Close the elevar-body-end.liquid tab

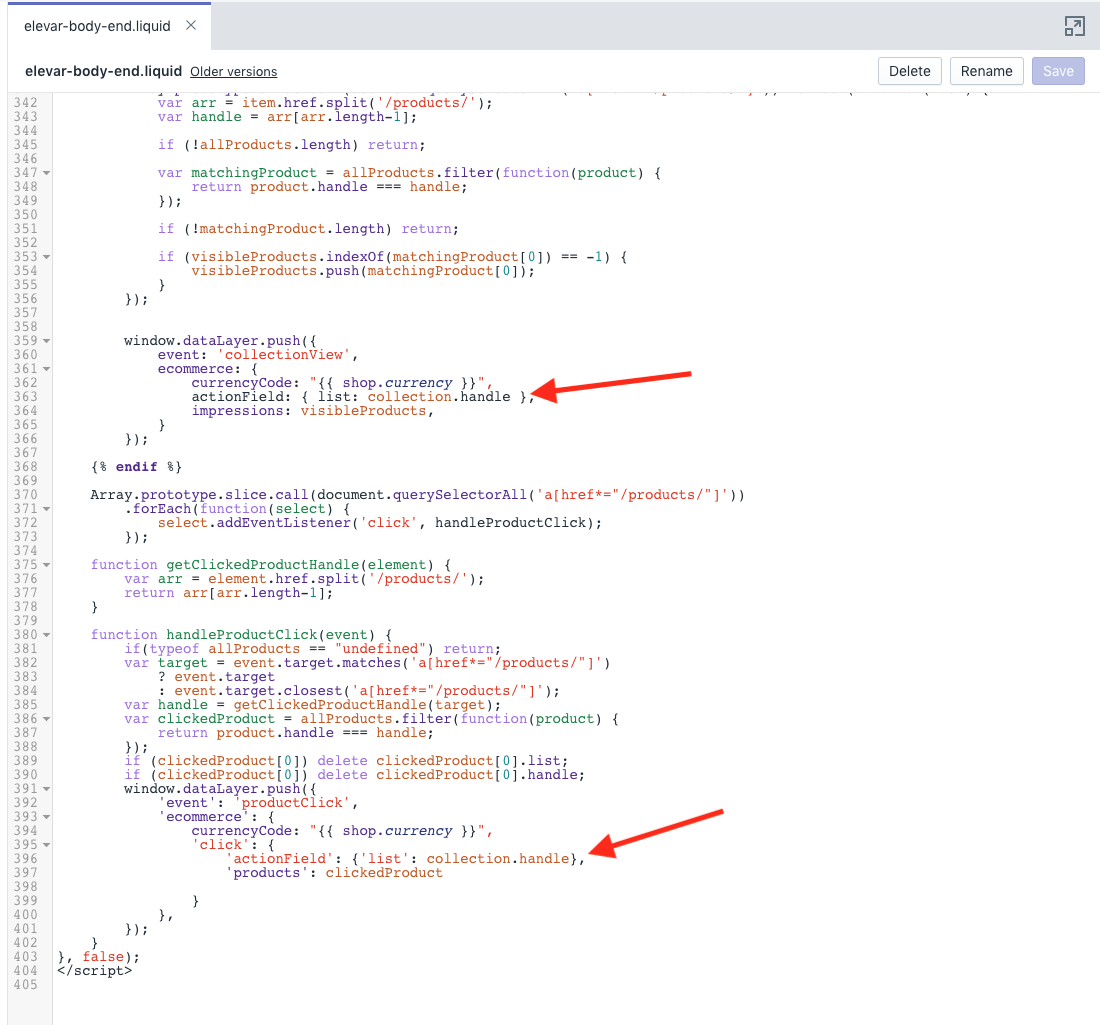[191, 26]
